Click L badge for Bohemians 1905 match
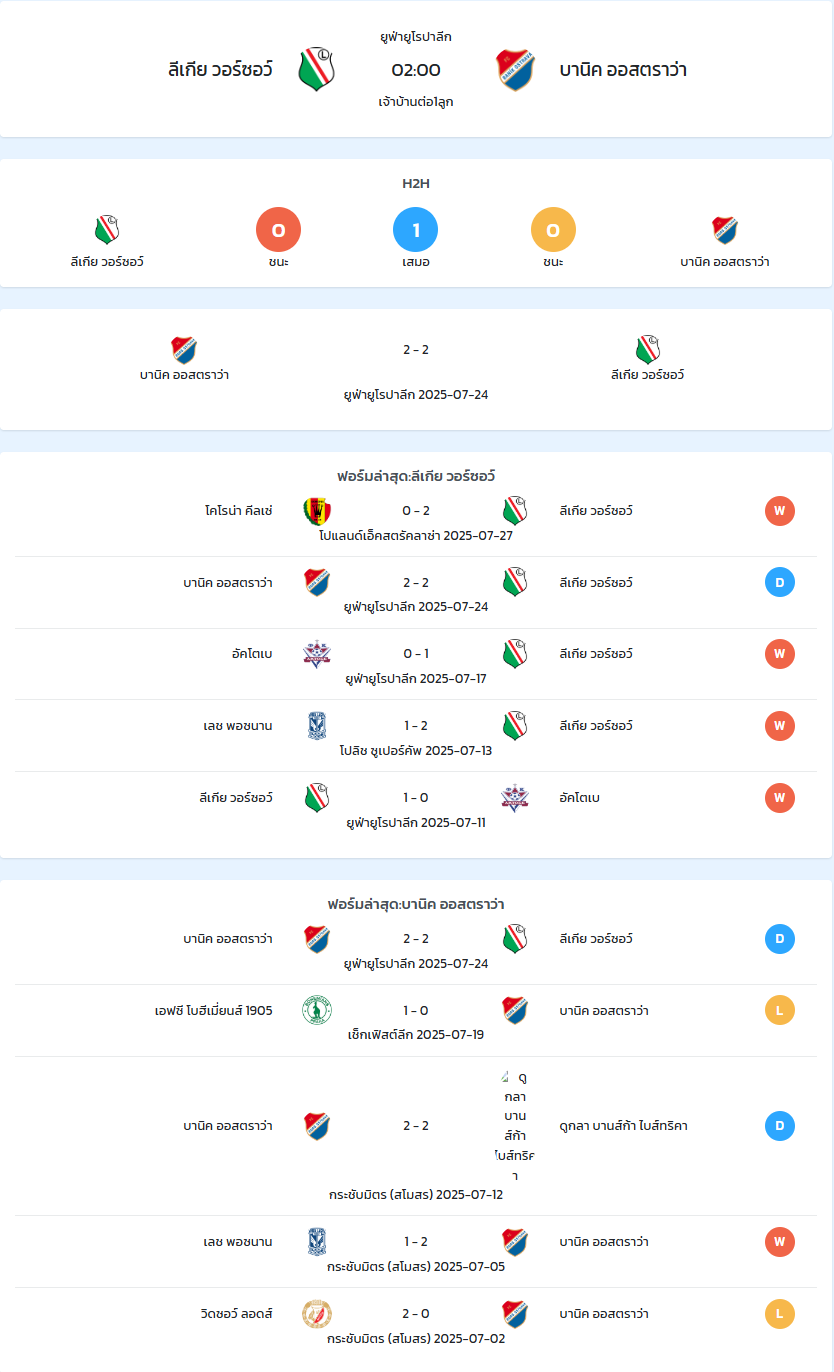Viewport: 834px width, 1372px height. coord(780,1011)
